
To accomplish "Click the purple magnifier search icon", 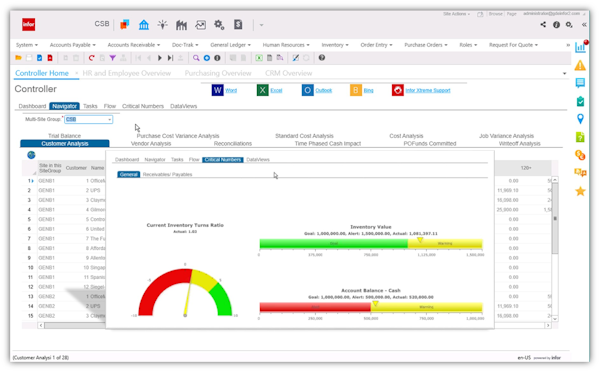I will pyautogui.click(x=196, y=58).
